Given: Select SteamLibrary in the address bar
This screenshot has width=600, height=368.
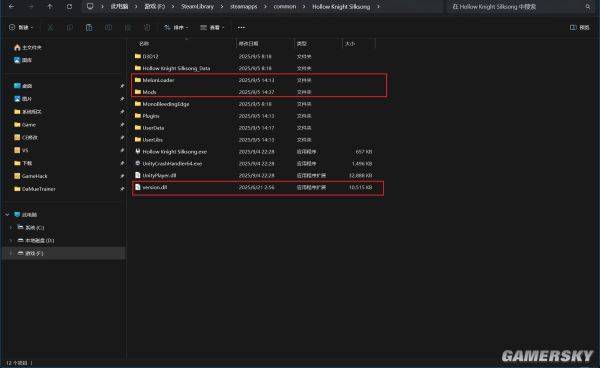Looking at the screenshot, I should tap(197, 7).
